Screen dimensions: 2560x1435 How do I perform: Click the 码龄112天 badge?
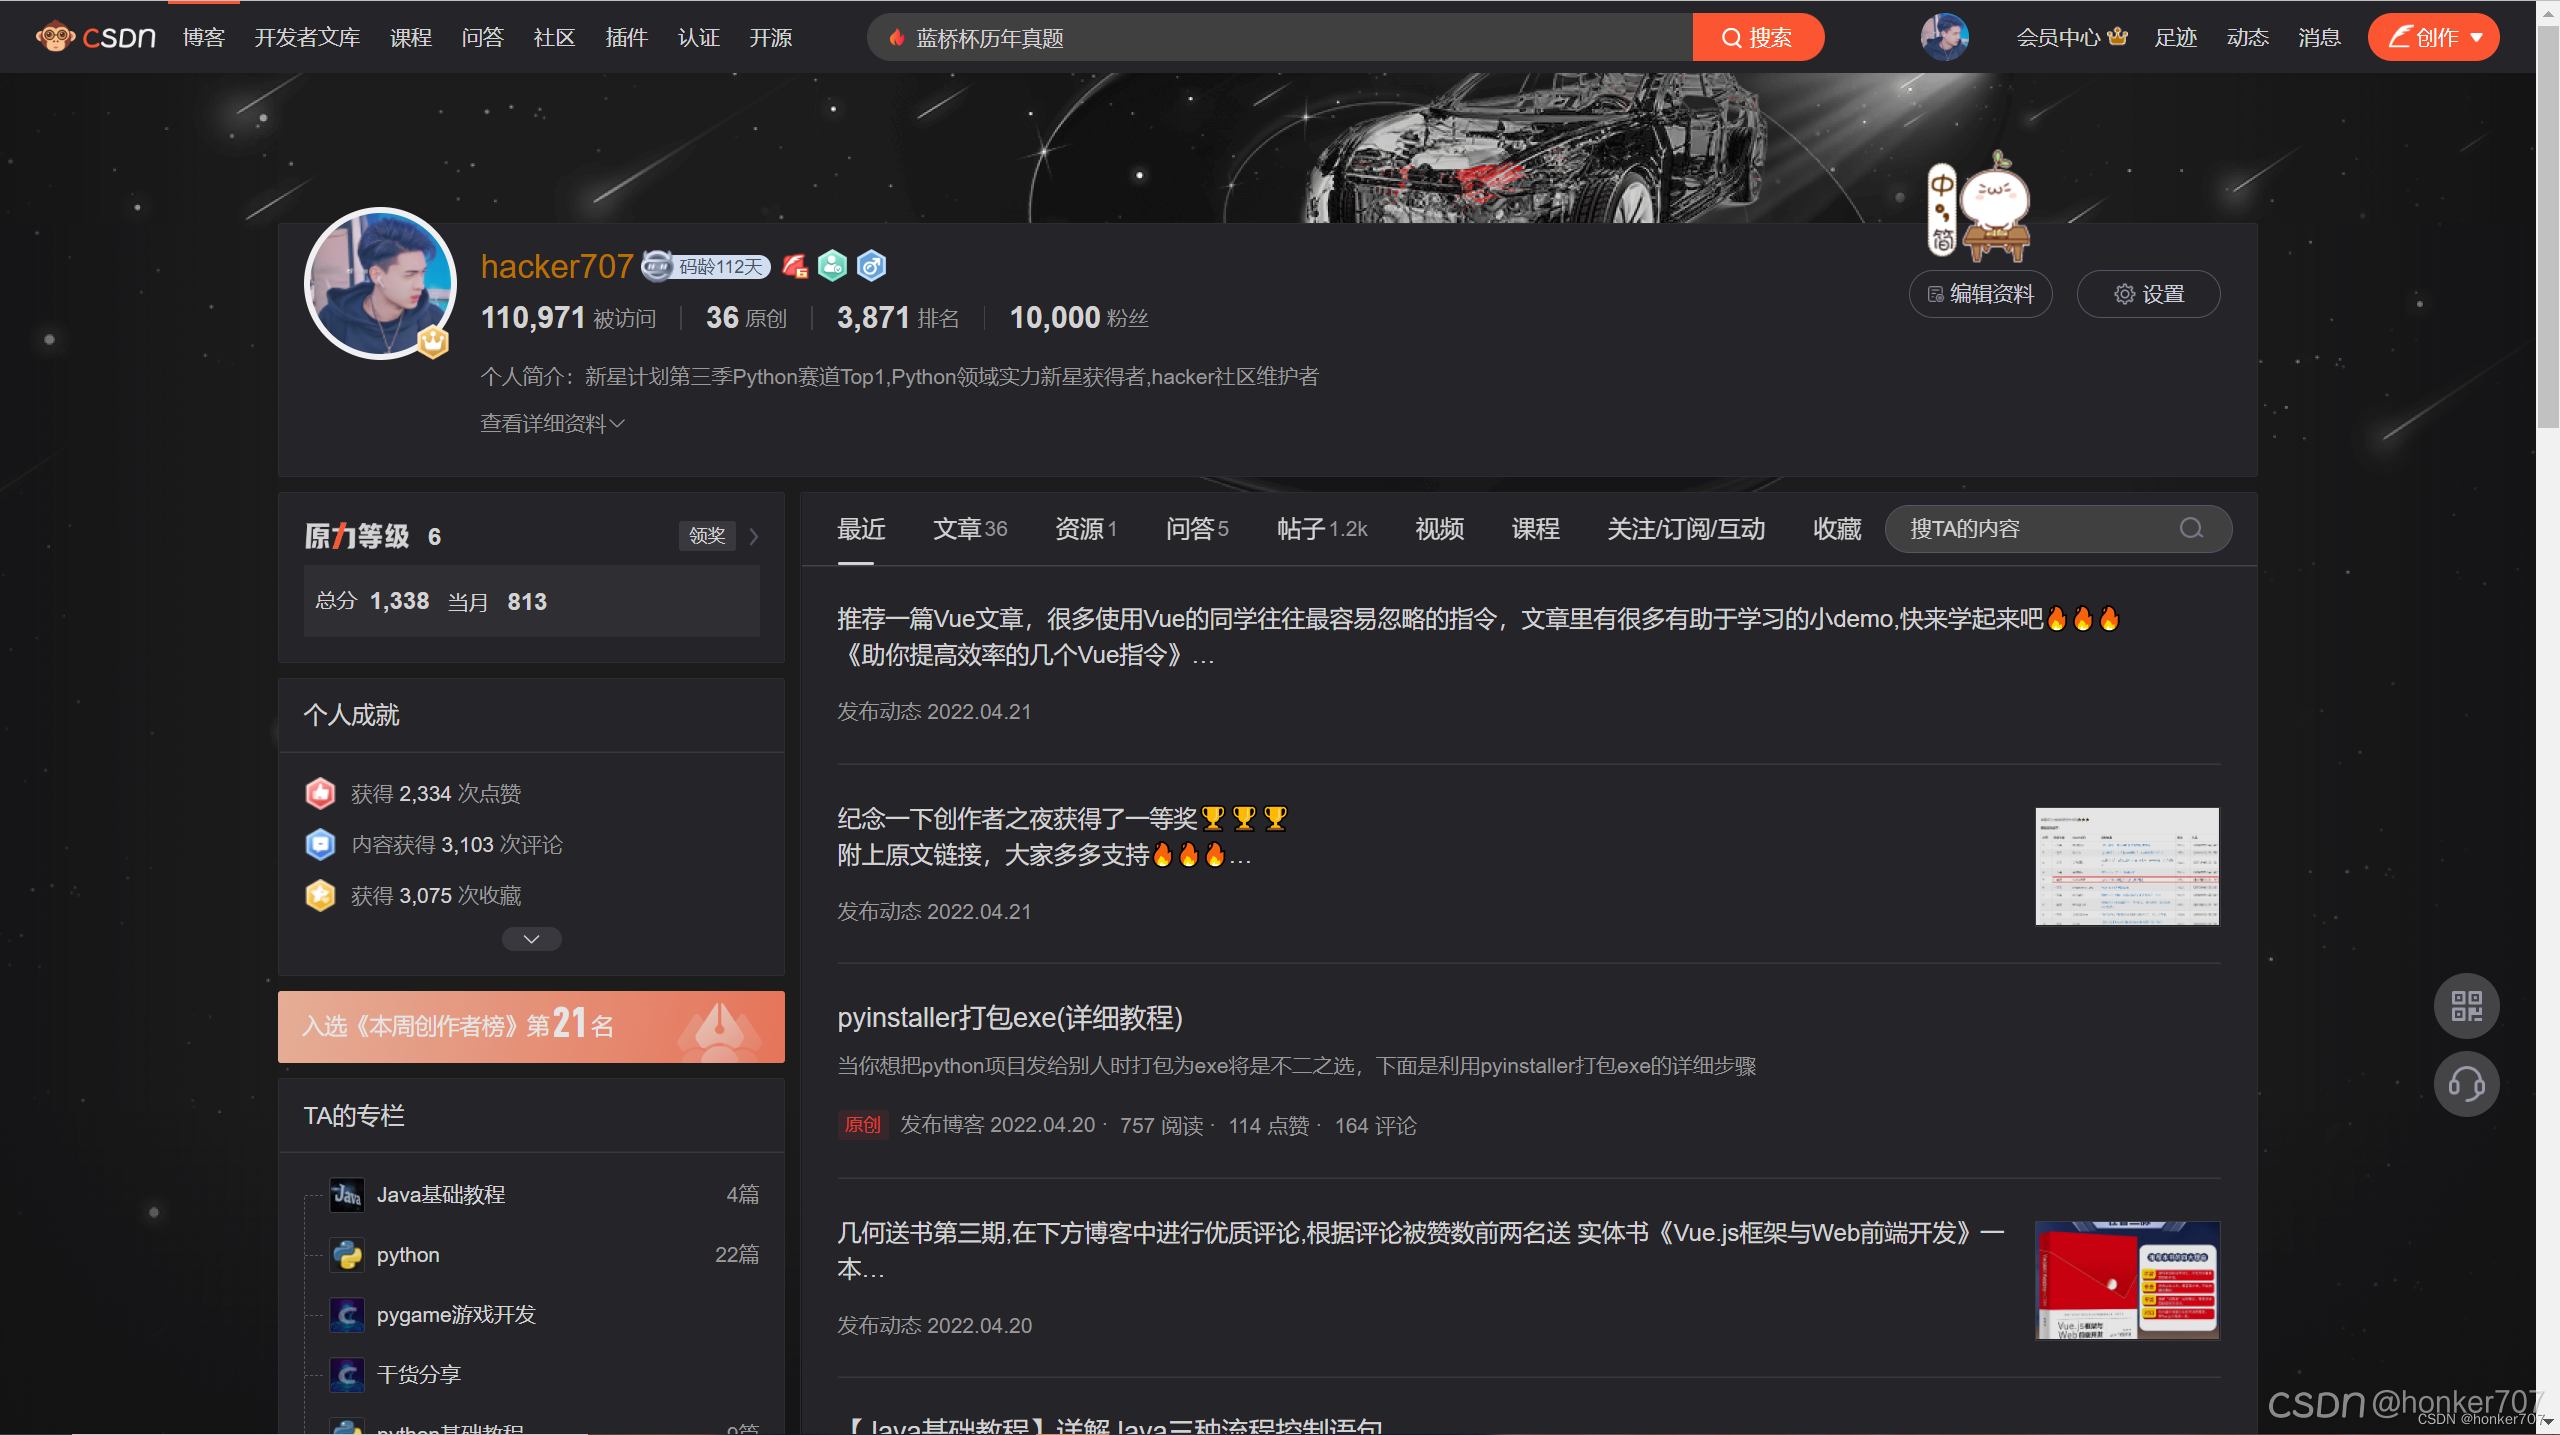coord(707,266)
